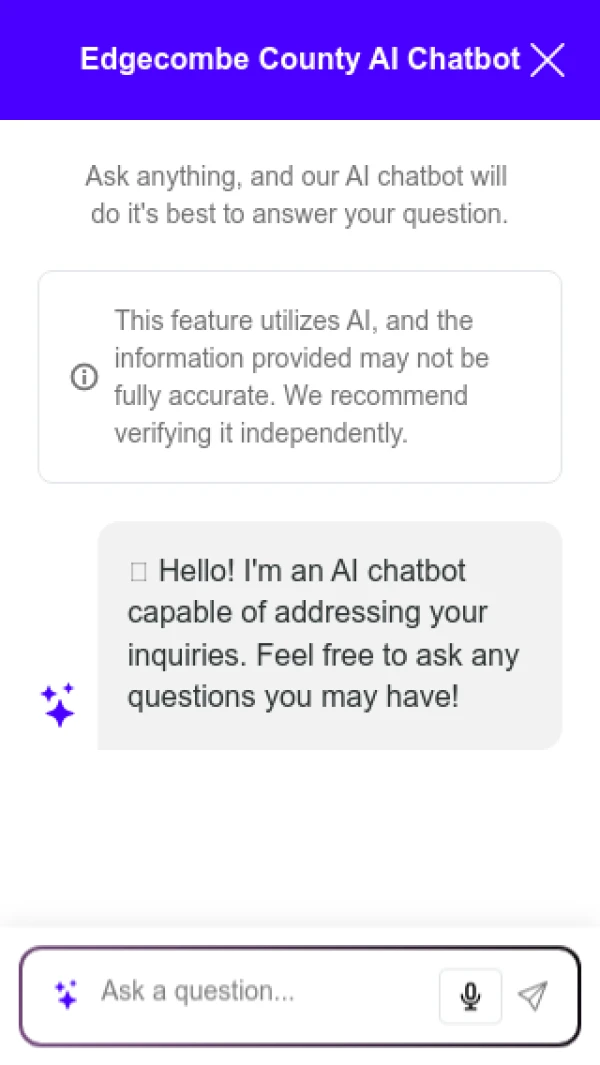
Task: Click the "information provided may not be" line
Action: [301, 358]
